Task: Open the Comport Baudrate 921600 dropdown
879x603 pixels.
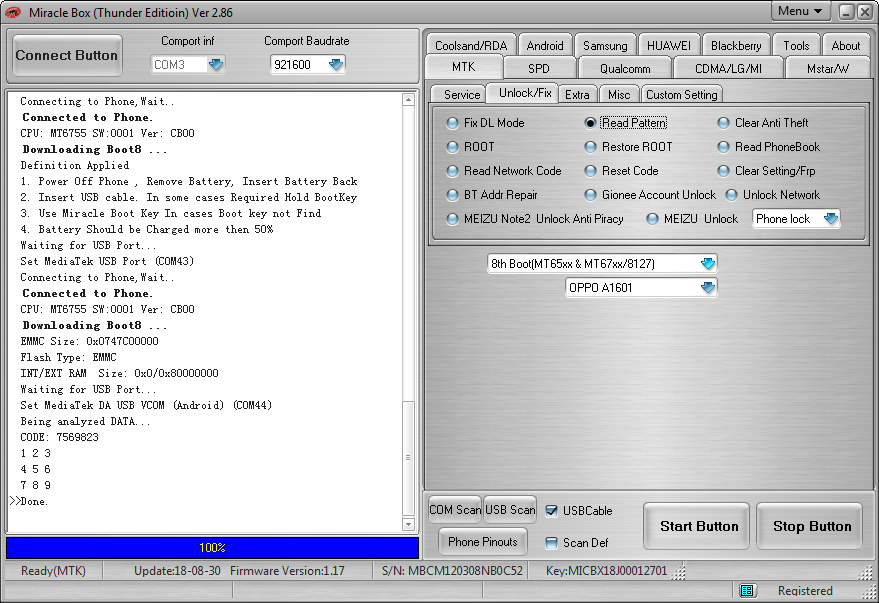Action: click(x=336, y=64)
